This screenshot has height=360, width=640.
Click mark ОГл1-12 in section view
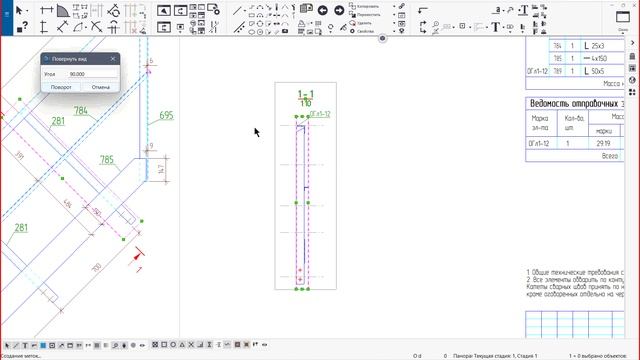(320, 114)
